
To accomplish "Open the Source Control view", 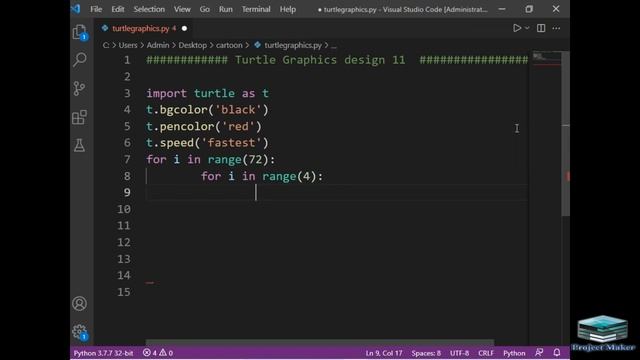I will click(x=80, y=88).
